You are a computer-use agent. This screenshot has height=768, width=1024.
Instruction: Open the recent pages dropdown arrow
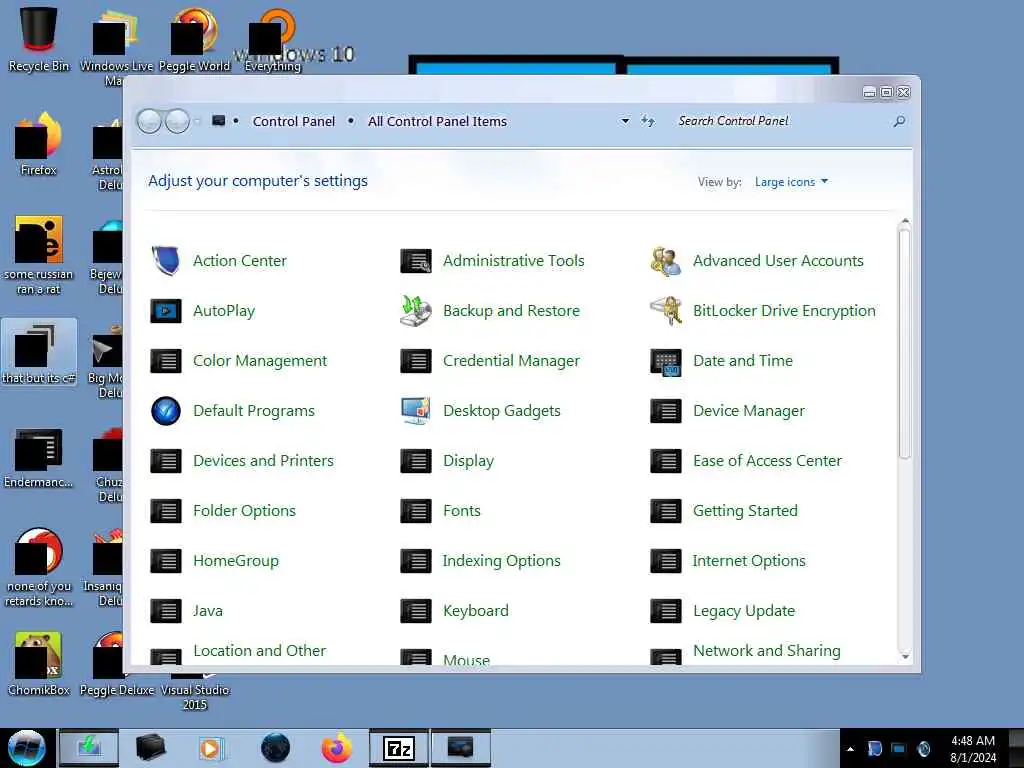197,121
